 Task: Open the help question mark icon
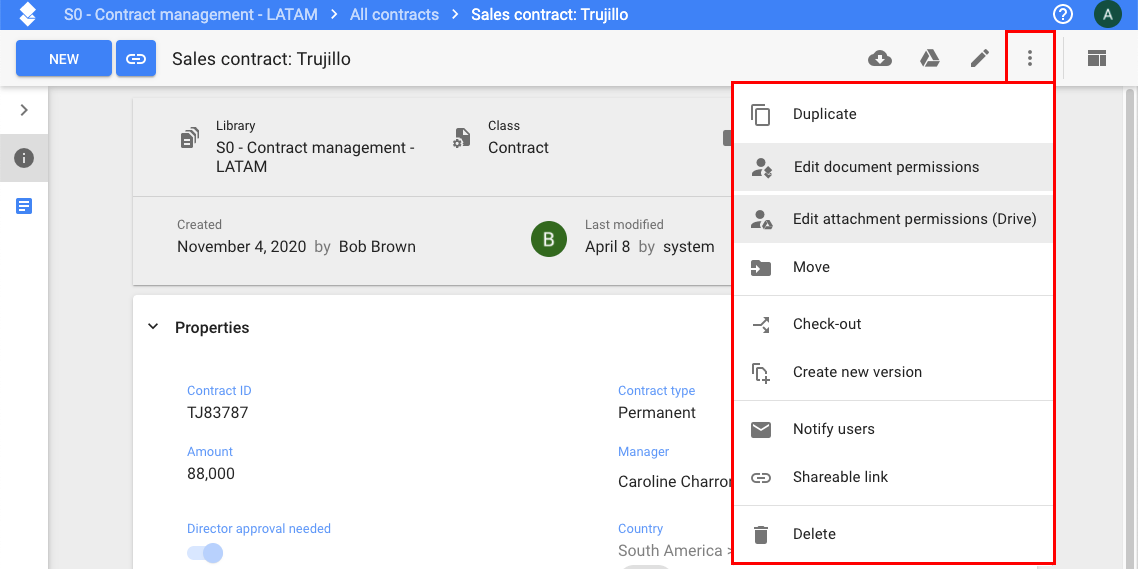pyautogui.click(x=1063, y=14)
